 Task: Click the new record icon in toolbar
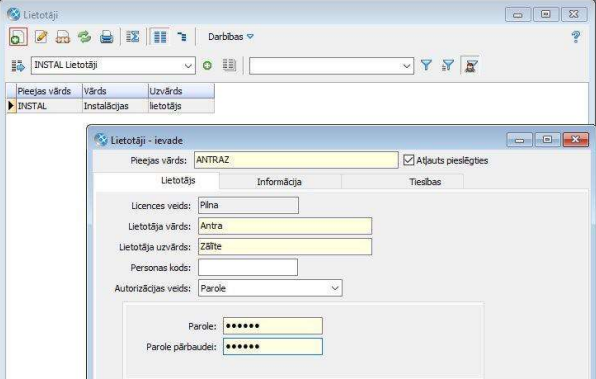pos(18,37)
